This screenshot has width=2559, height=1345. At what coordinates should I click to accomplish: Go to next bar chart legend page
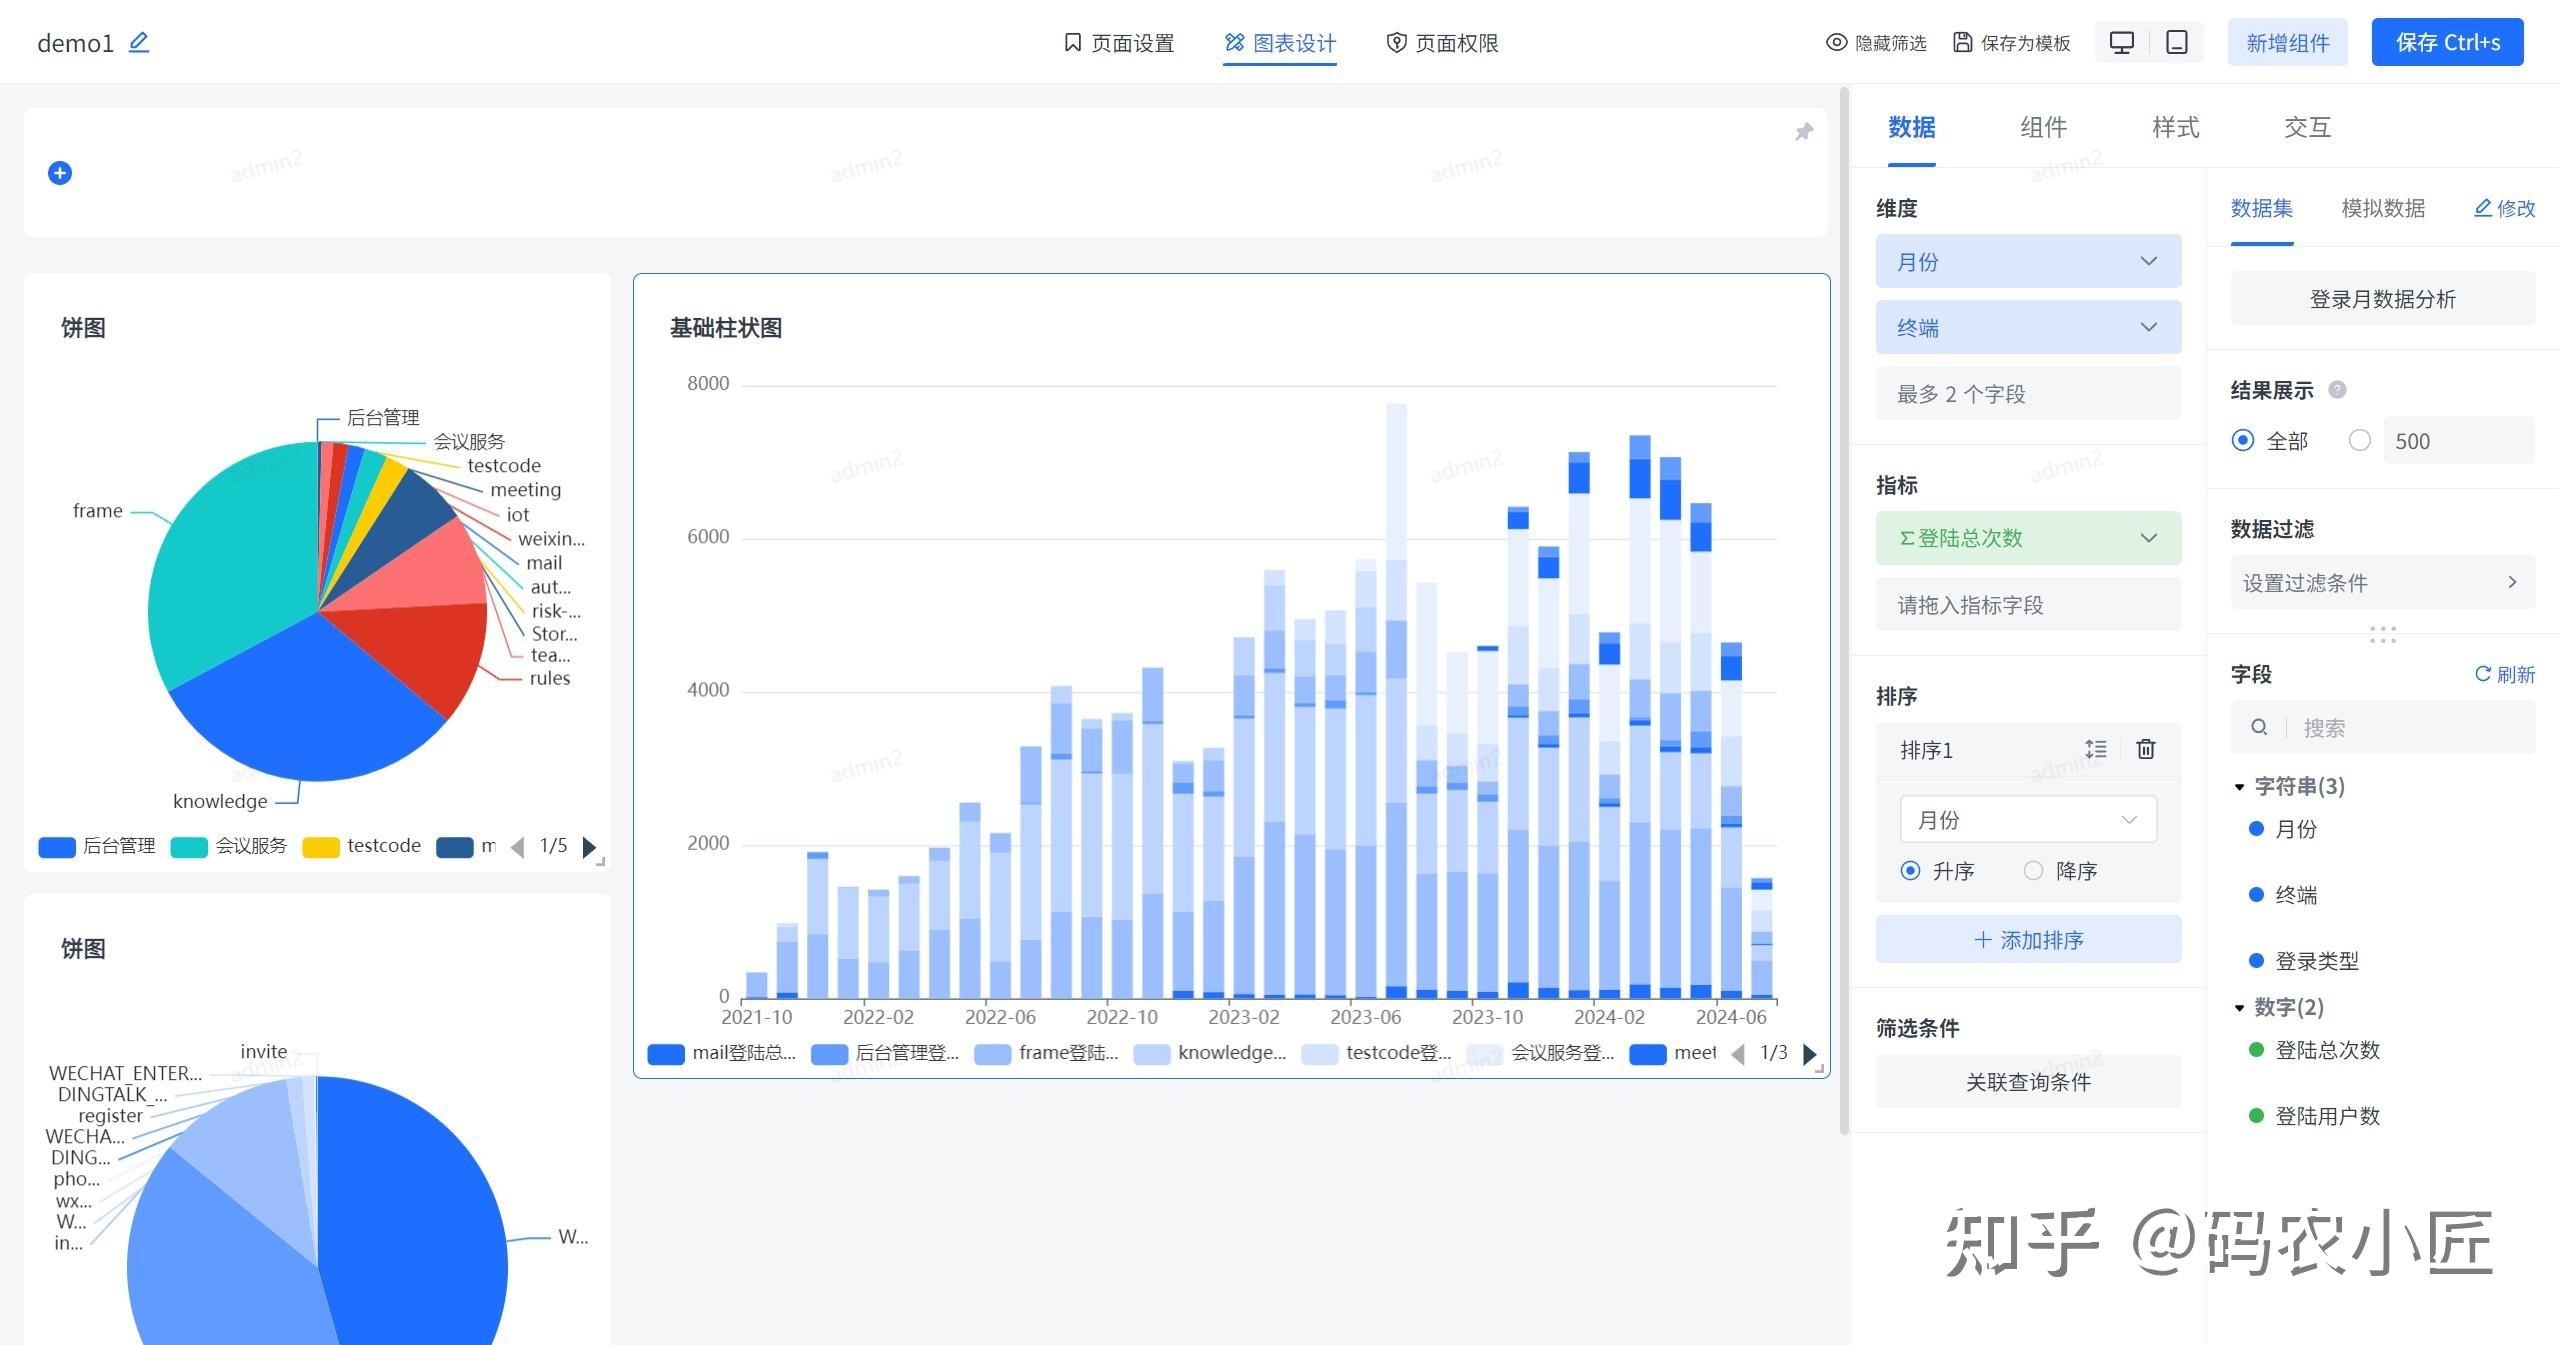click(x=1809, y=1053)
